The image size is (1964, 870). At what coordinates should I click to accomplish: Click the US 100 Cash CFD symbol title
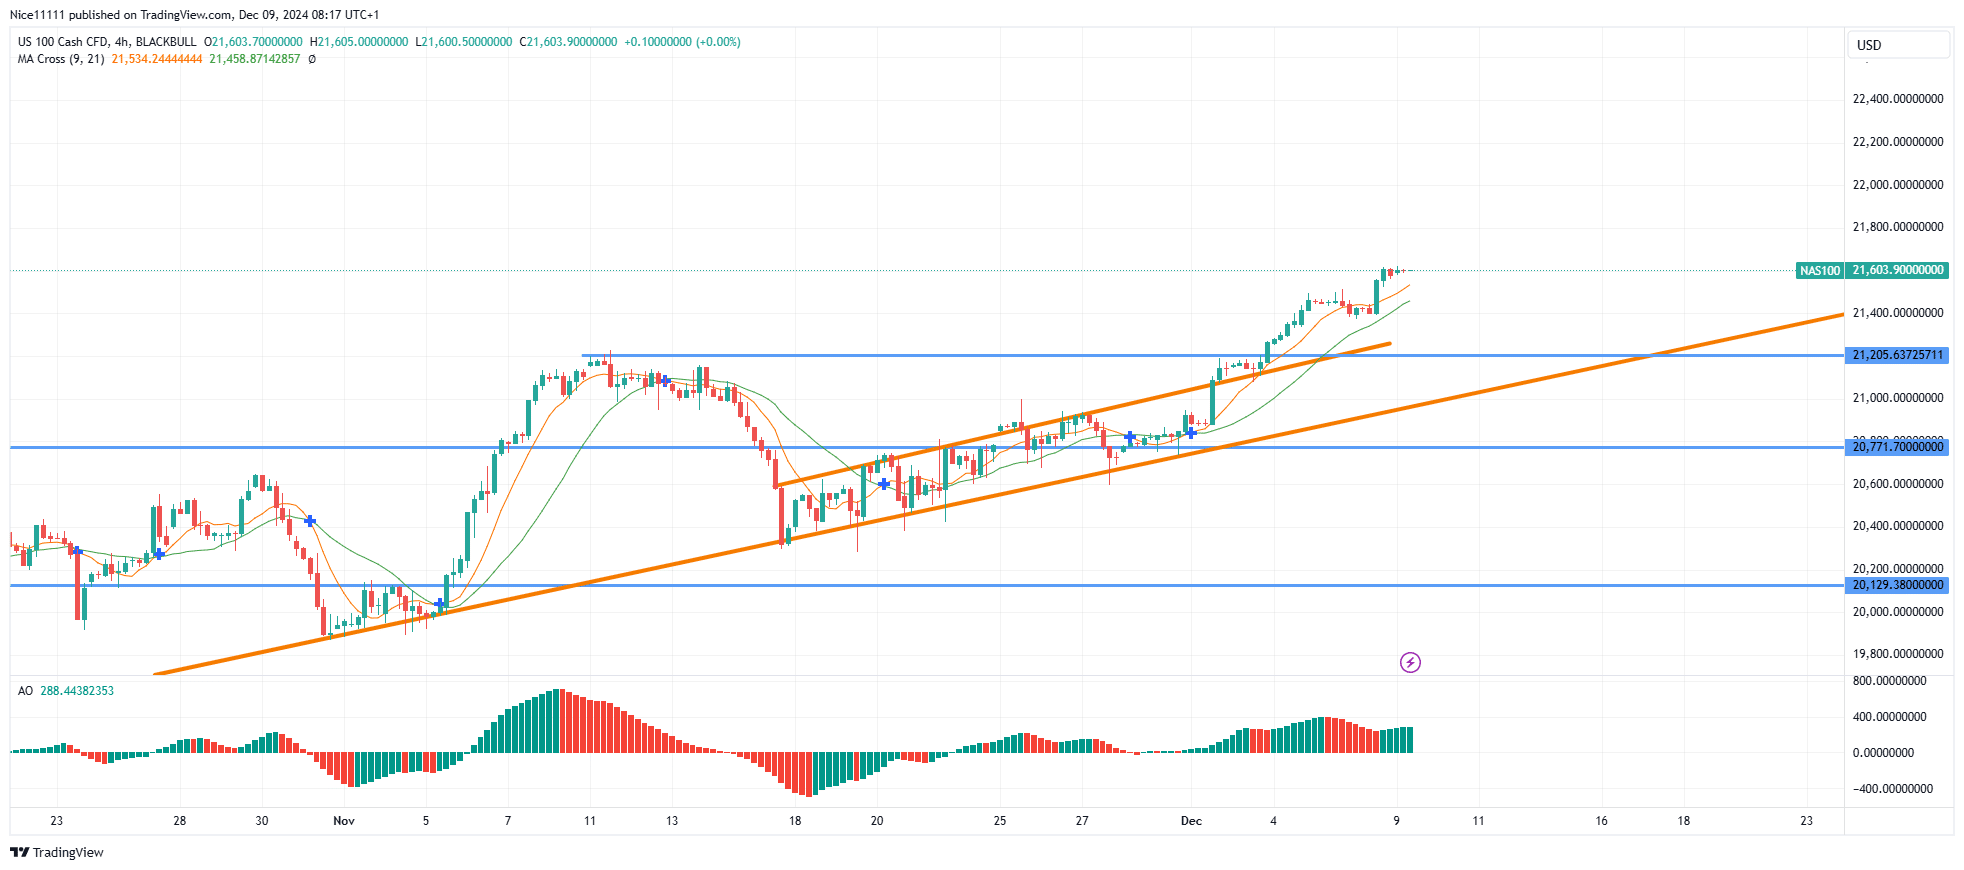coord(107,42)
